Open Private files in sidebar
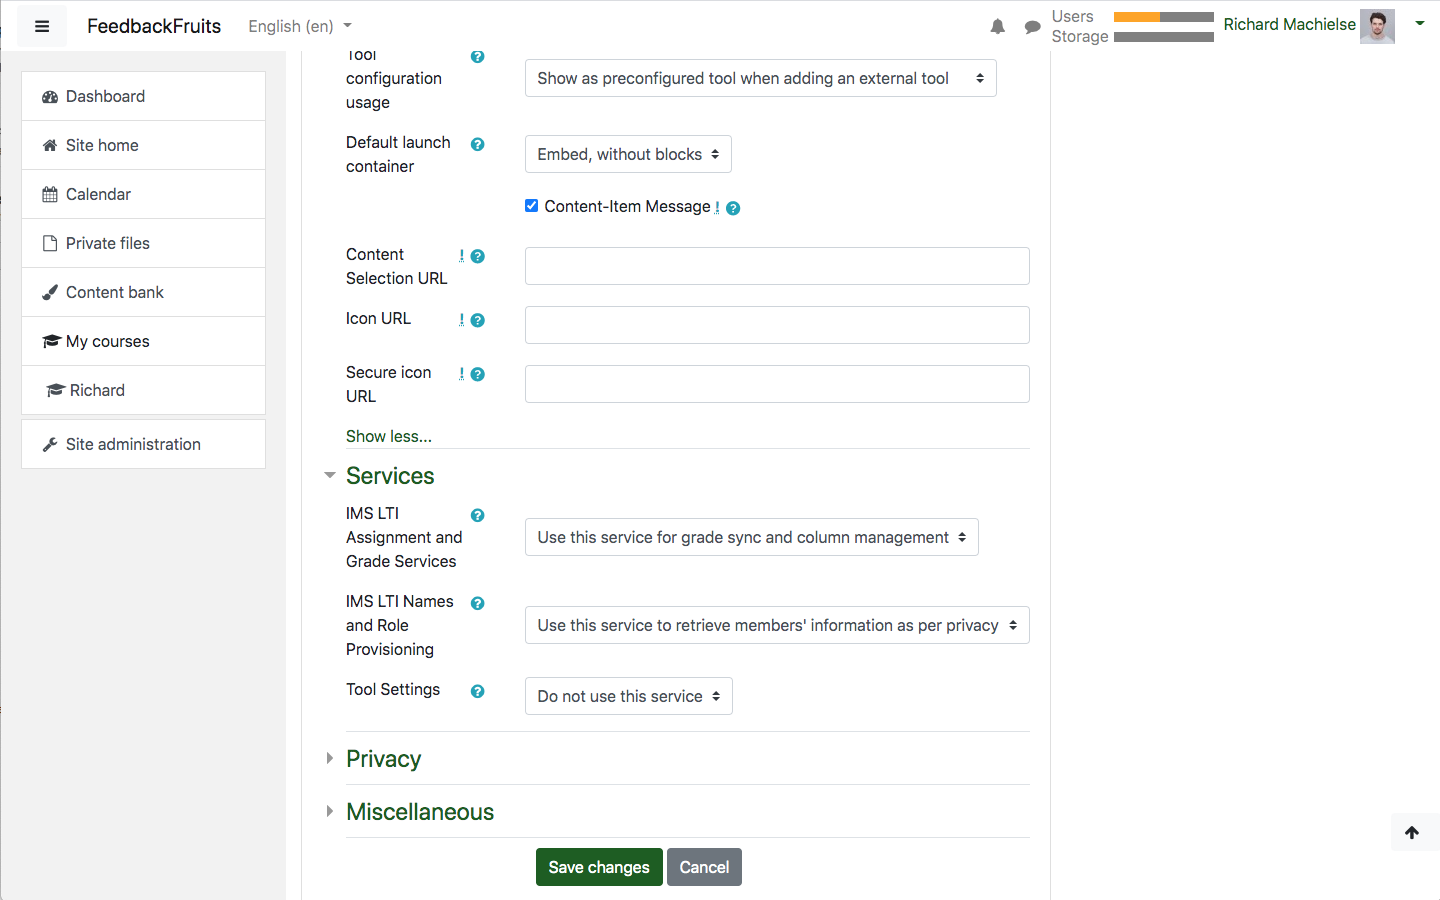The image size is (1440, 900). [x=143, y=243]
